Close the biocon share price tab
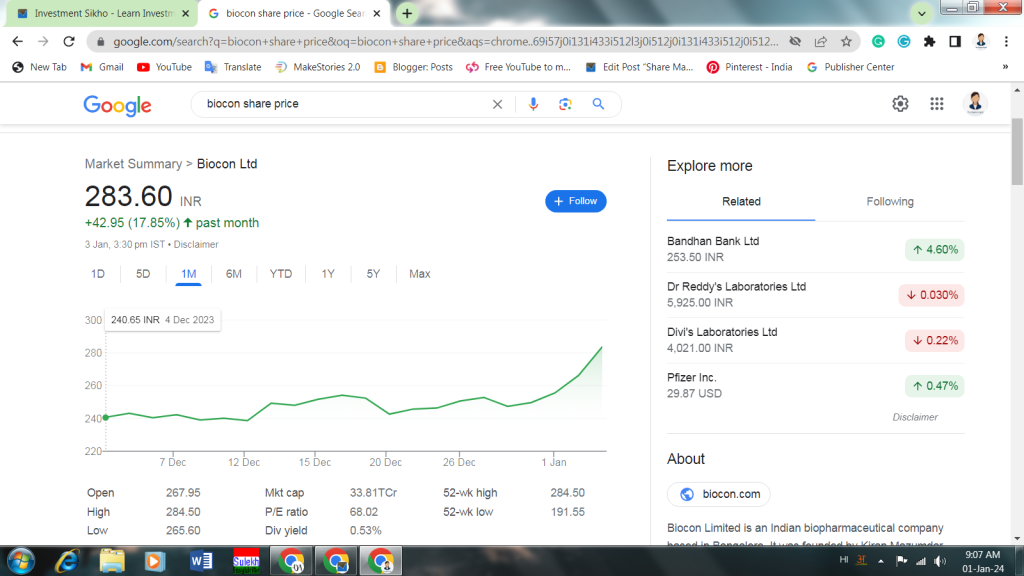The image size is (1024, 576). 377,13
